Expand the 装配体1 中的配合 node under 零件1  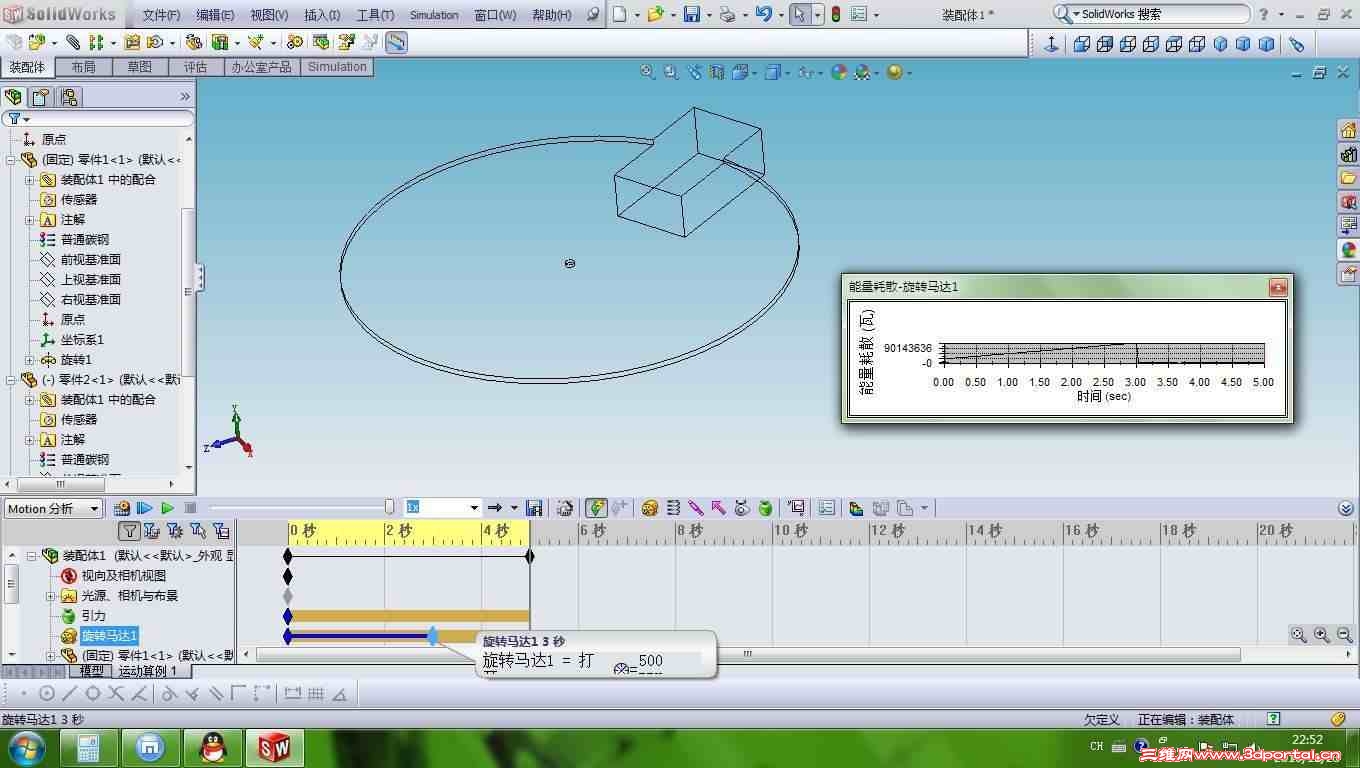click(30, 180)
